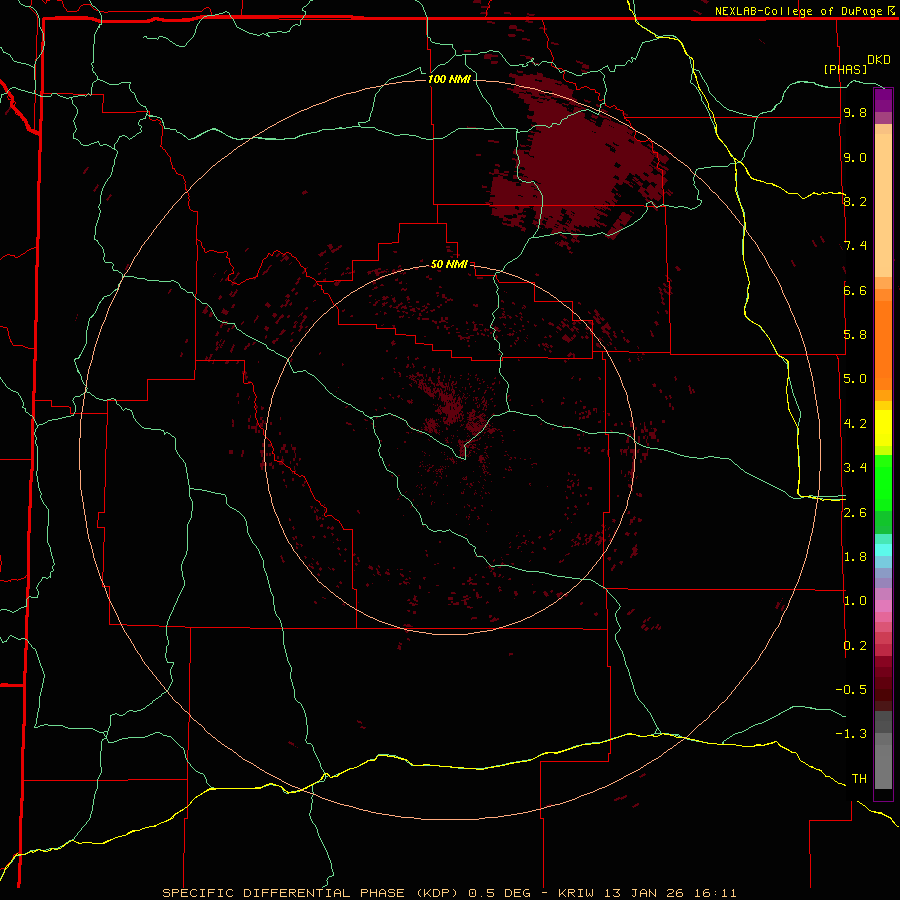Click the product title caption at the bottom

pos(449,893)
